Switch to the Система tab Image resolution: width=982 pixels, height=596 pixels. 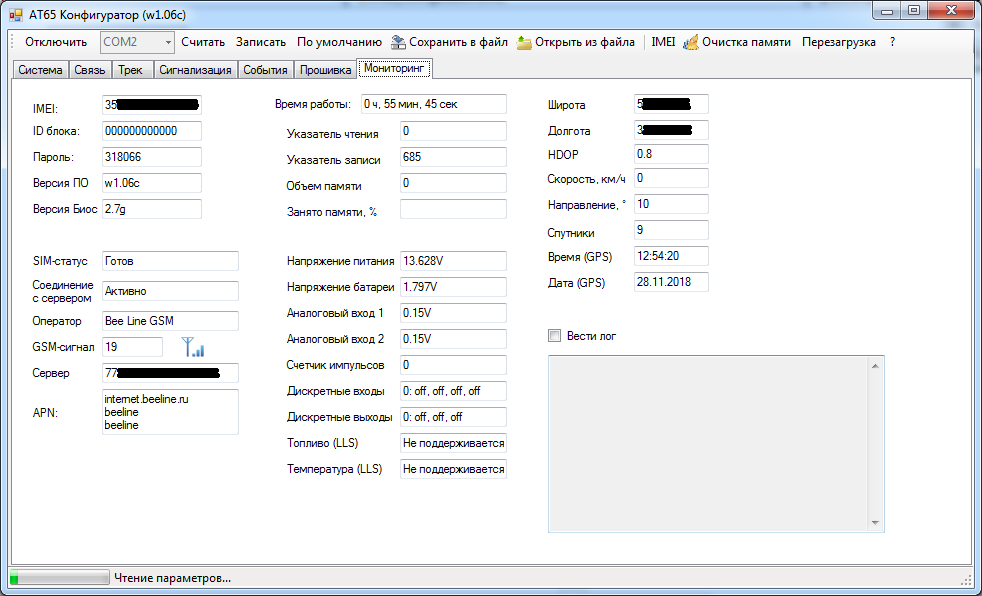[40, 70]
